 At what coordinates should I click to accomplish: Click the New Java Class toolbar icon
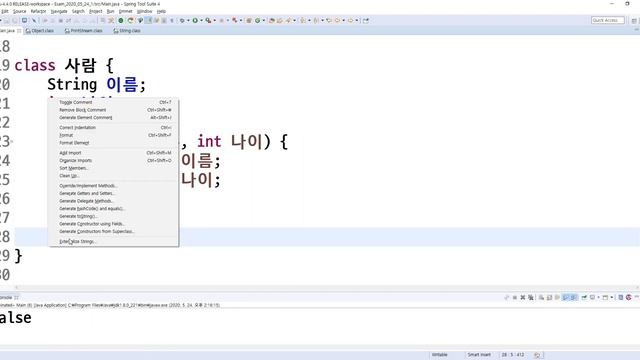pyautogui.click(x=258, y=20)
